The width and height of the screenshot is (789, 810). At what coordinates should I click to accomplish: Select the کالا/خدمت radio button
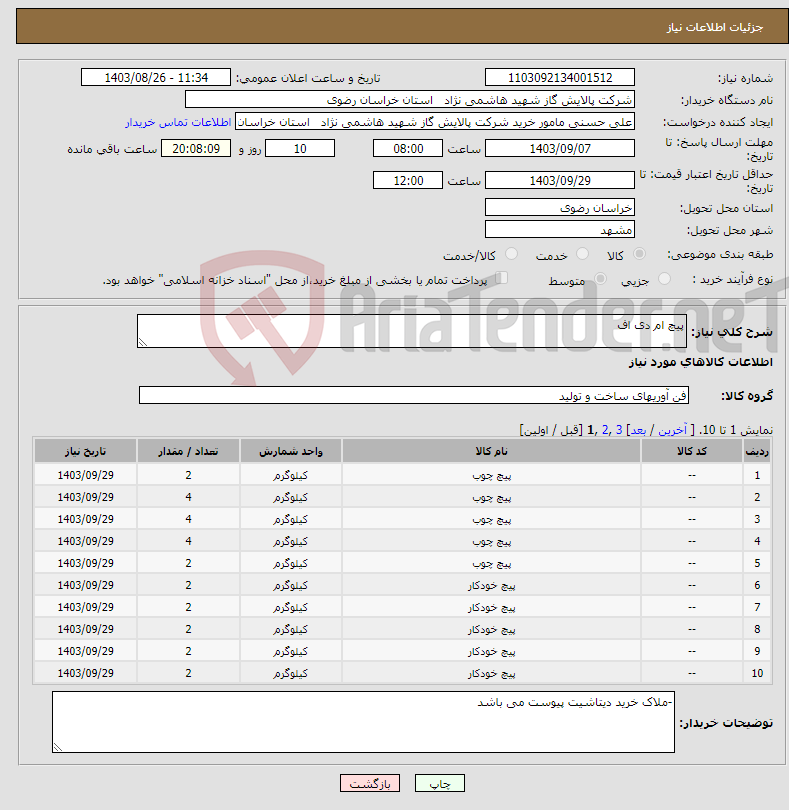[x=511, y=254]
